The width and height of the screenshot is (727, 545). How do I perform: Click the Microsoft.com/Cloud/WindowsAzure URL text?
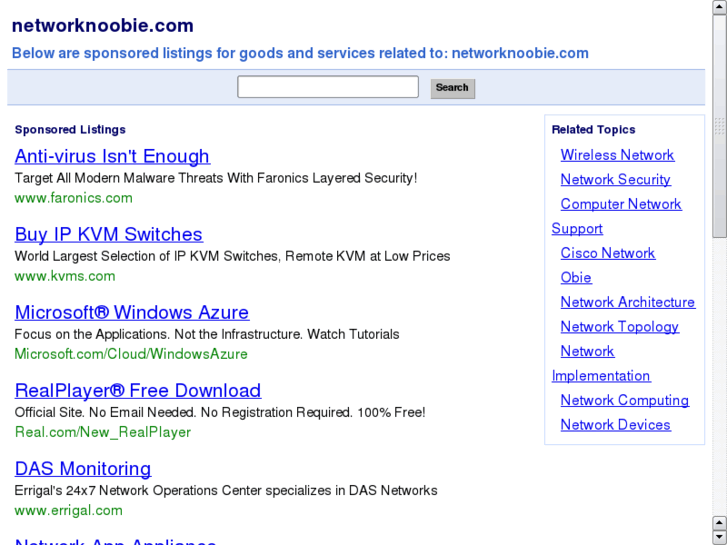[x=131, y=354]
